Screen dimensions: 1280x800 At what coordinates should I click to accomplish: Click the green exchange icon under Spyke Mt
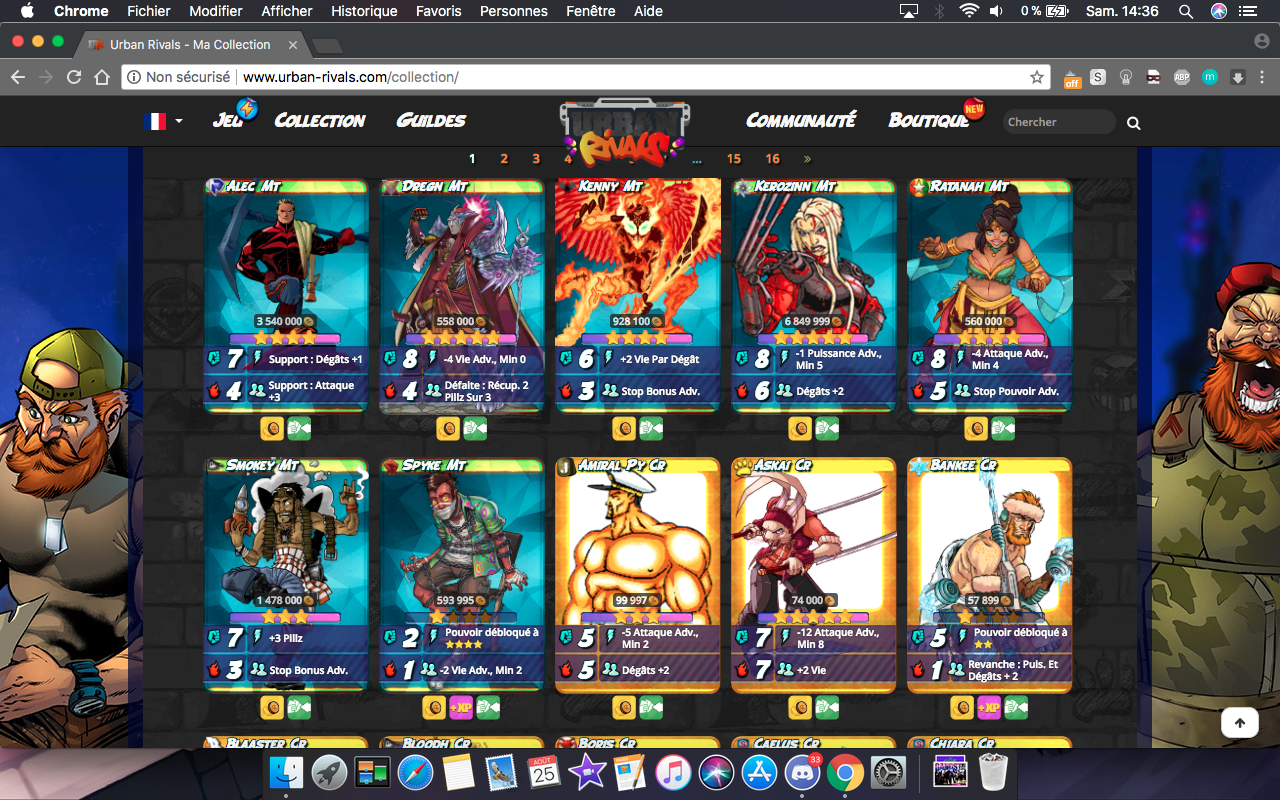pos(488,707)
